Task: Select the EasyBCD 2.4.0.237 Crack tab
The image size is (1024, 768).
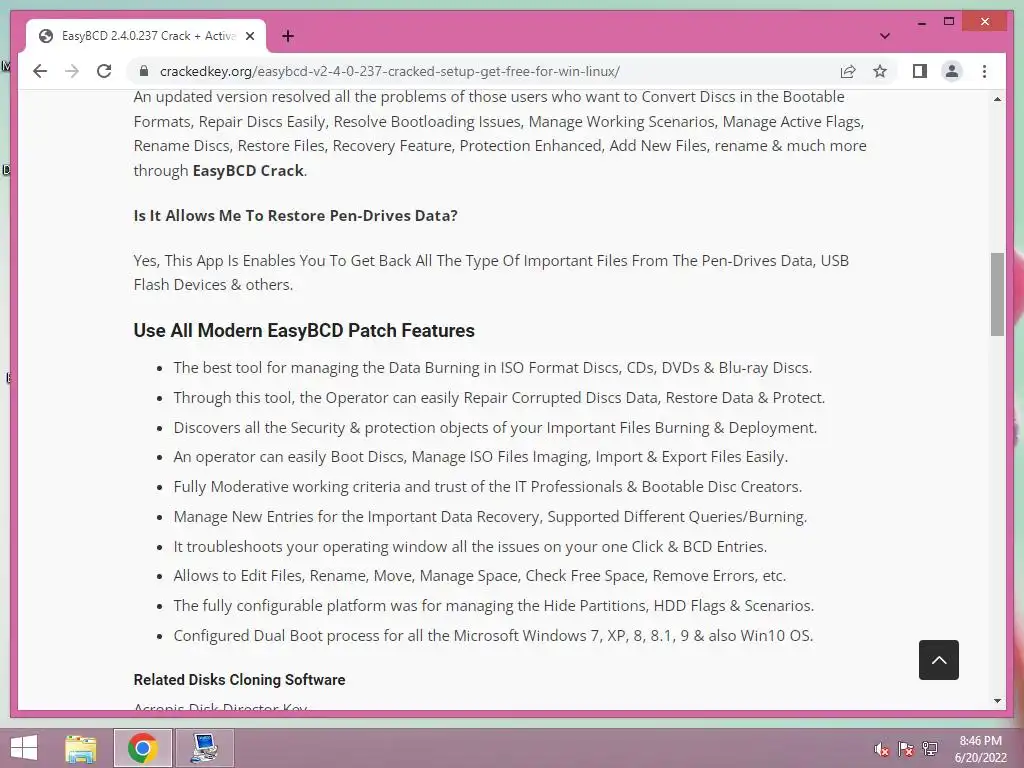Action: (146, 36)
